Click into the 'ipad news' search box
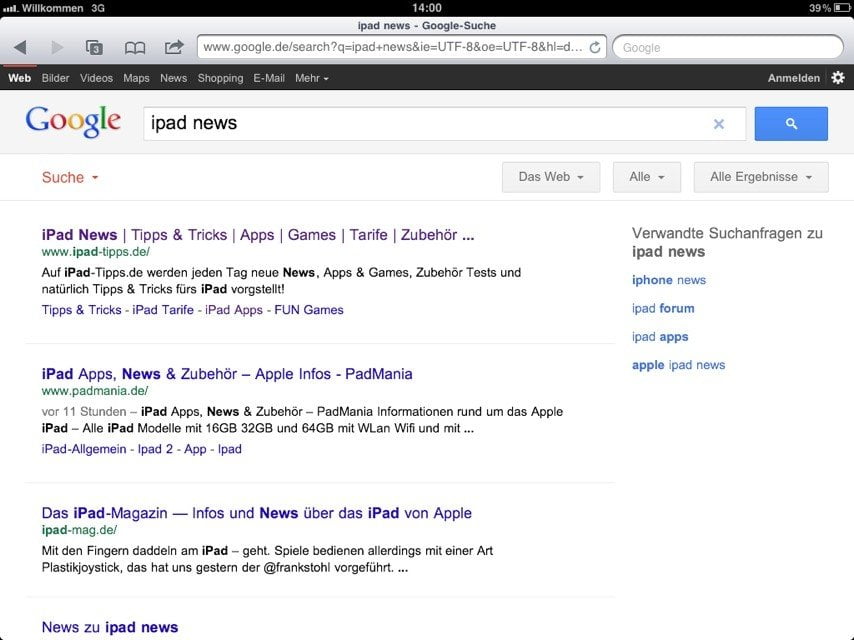 click(x=444, y=124)
